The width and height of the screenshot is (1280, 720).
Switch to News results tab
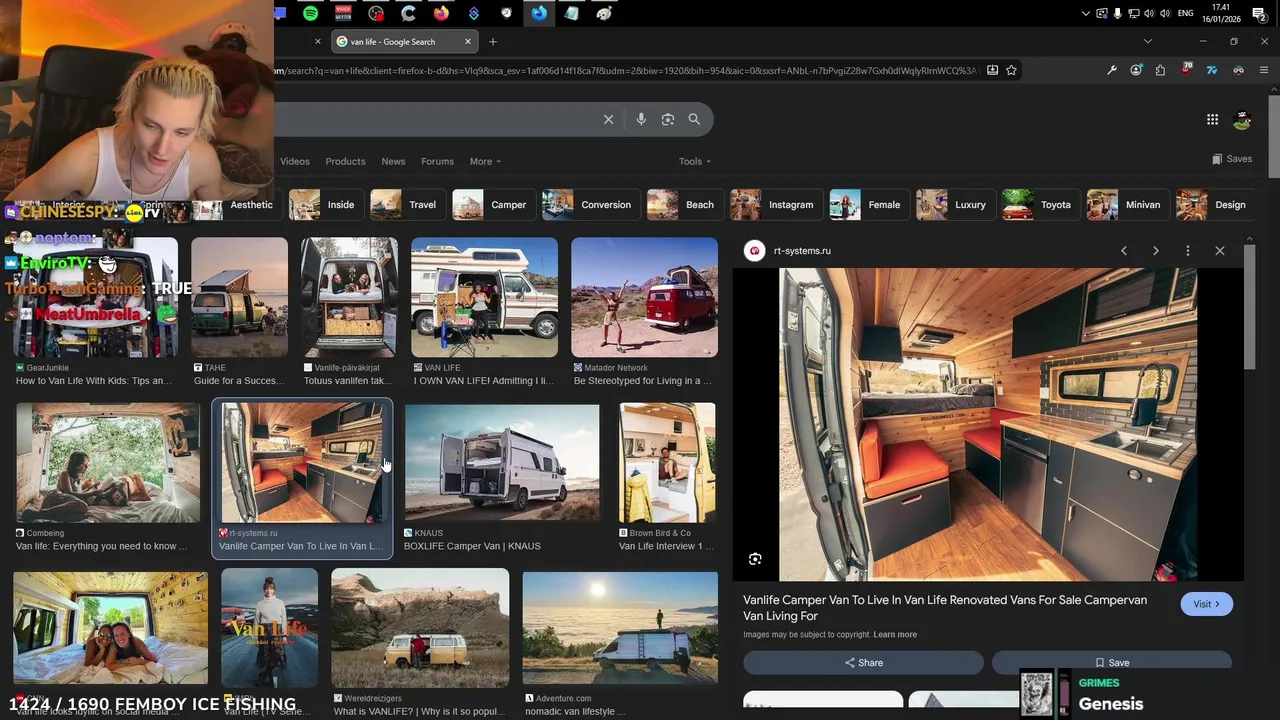(x=393, y=162)
